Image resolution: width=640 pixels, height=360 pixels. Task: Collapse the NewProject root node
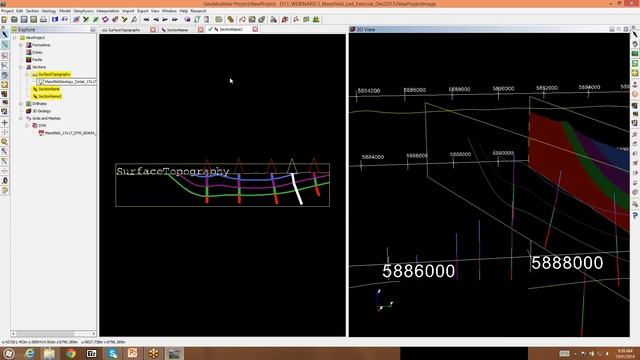(14, 38)
